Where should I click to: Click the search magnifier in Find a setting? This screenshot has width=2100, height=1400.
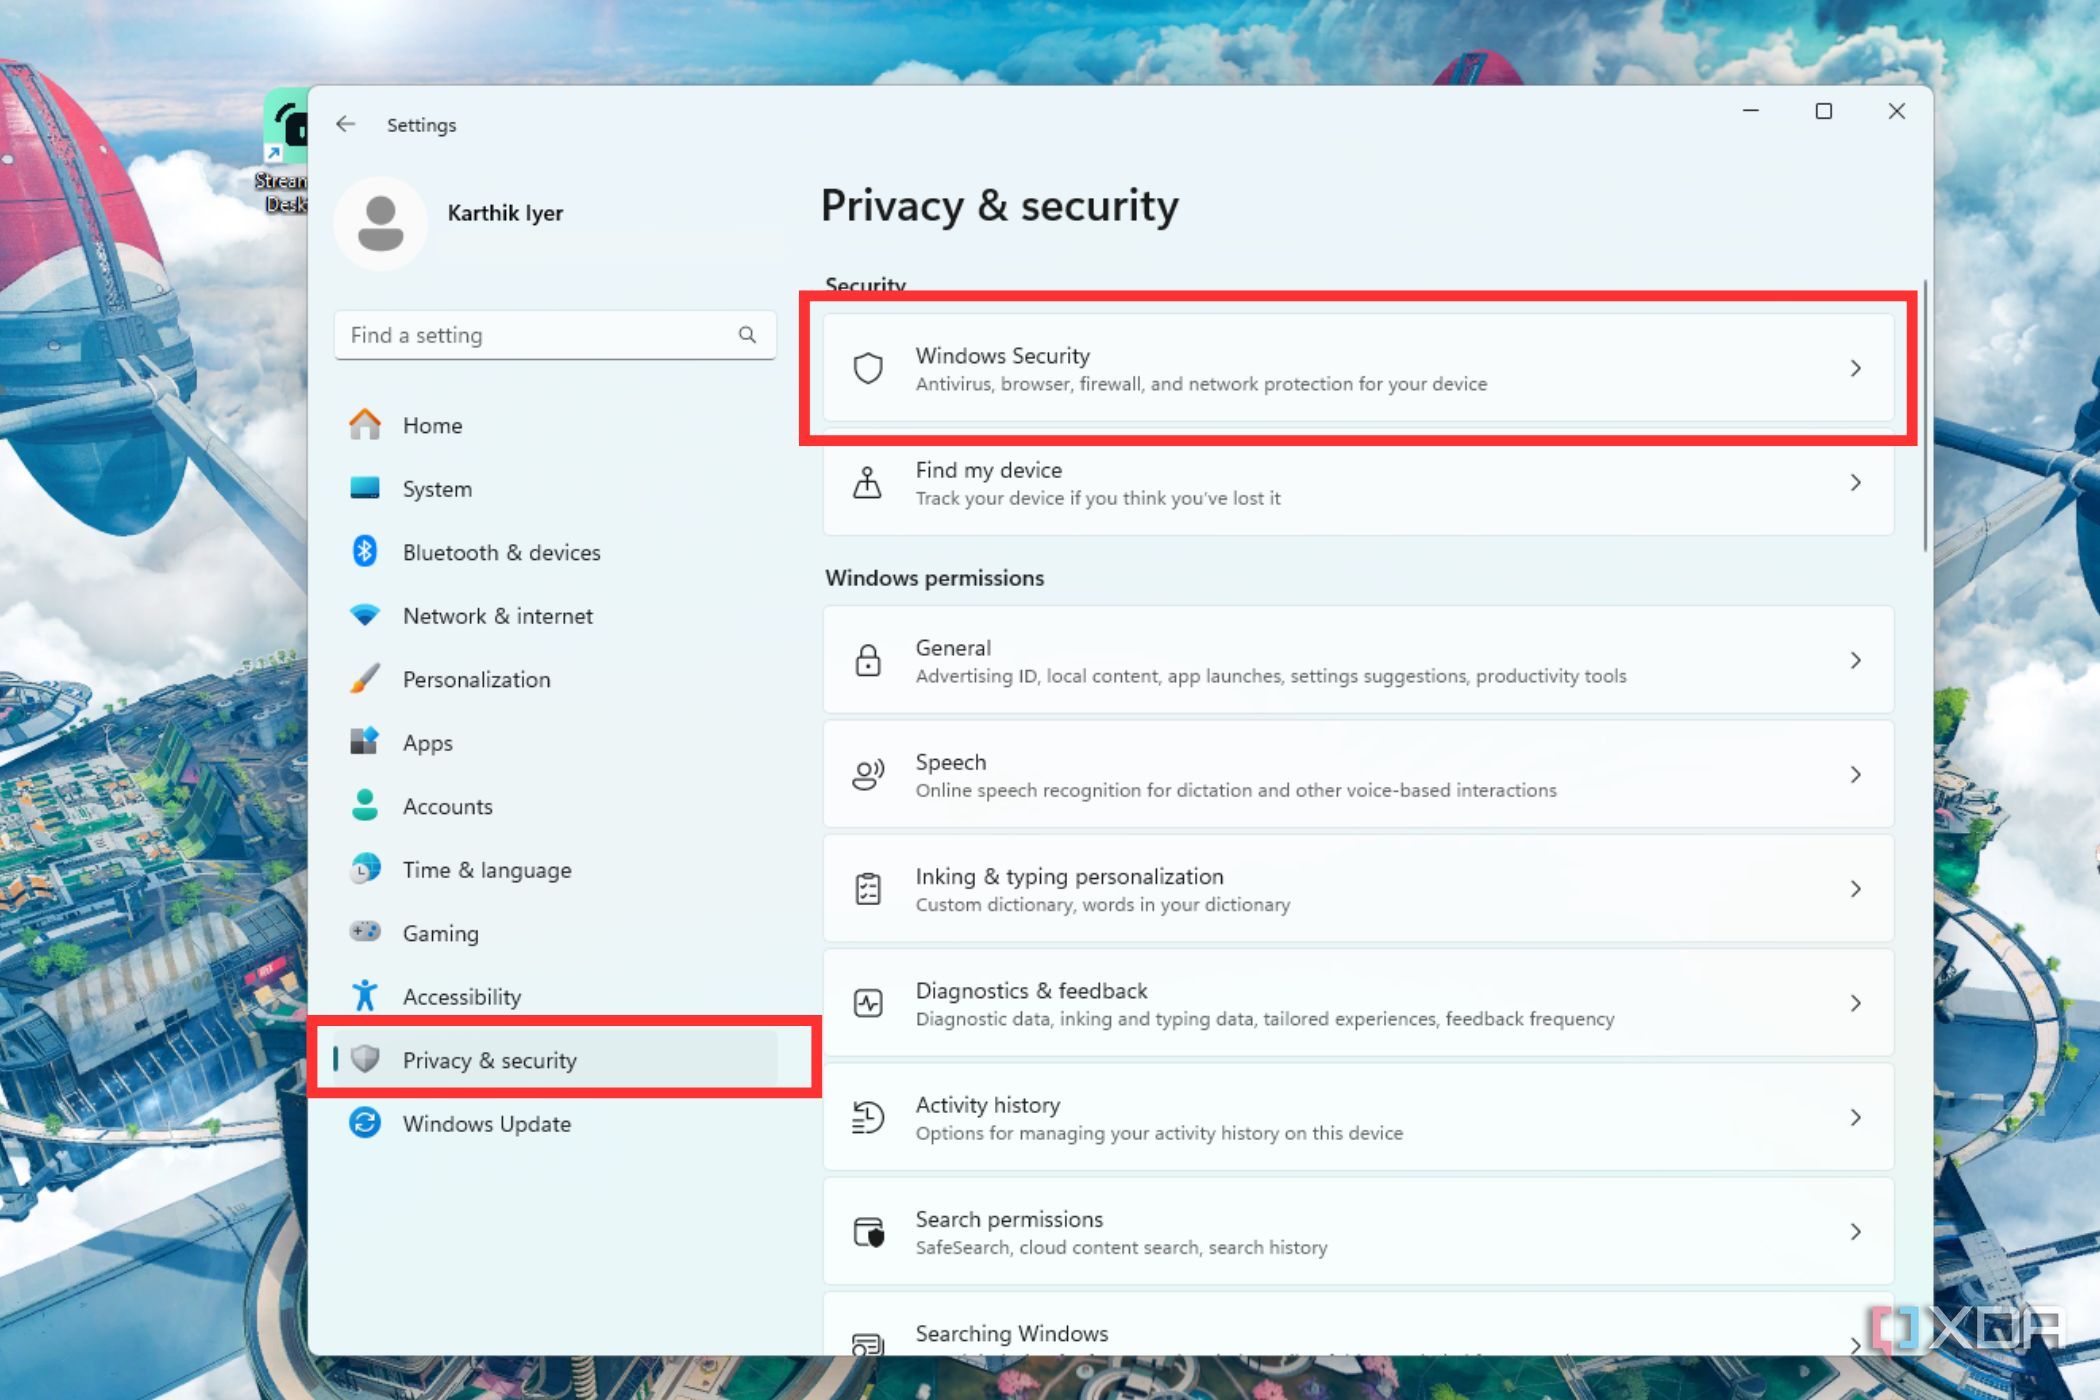pyautogui.click(x=747, y=335)
